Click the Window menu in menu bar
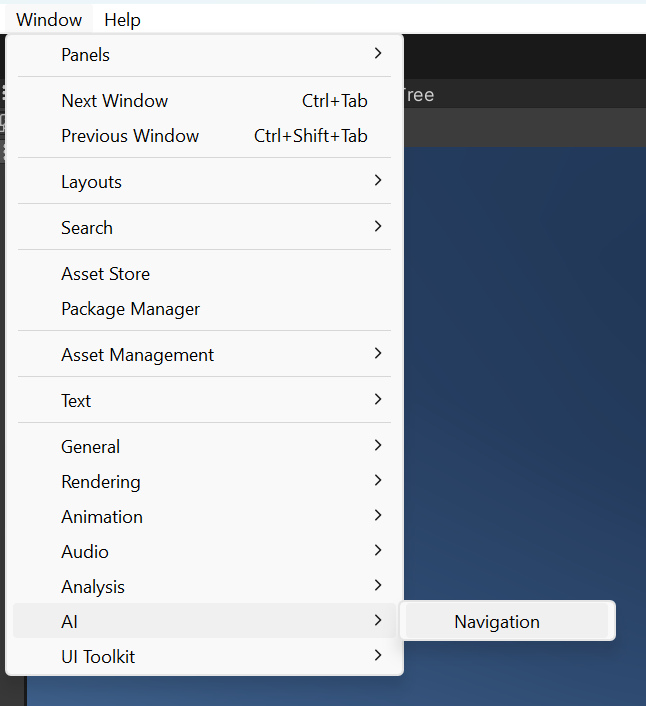646x706 pixels. click(x=49, y=20)
